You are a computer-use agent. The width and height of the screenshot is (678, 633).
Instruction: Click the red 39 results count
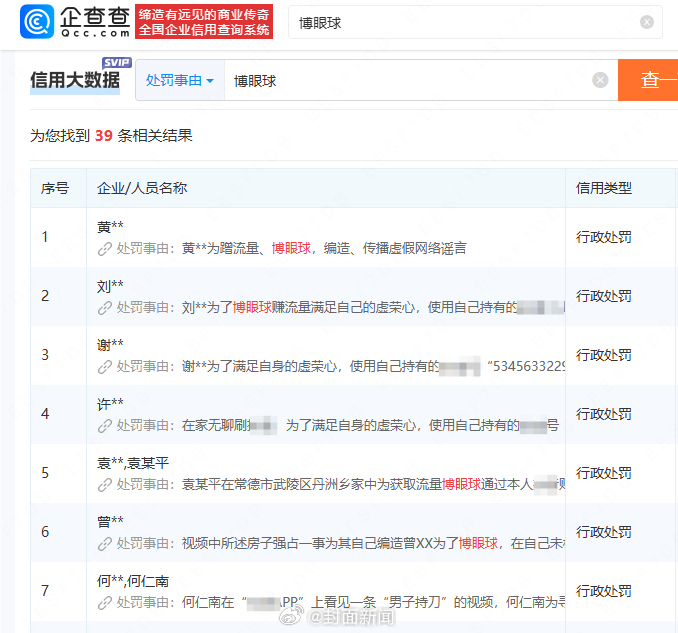(104, 136)
